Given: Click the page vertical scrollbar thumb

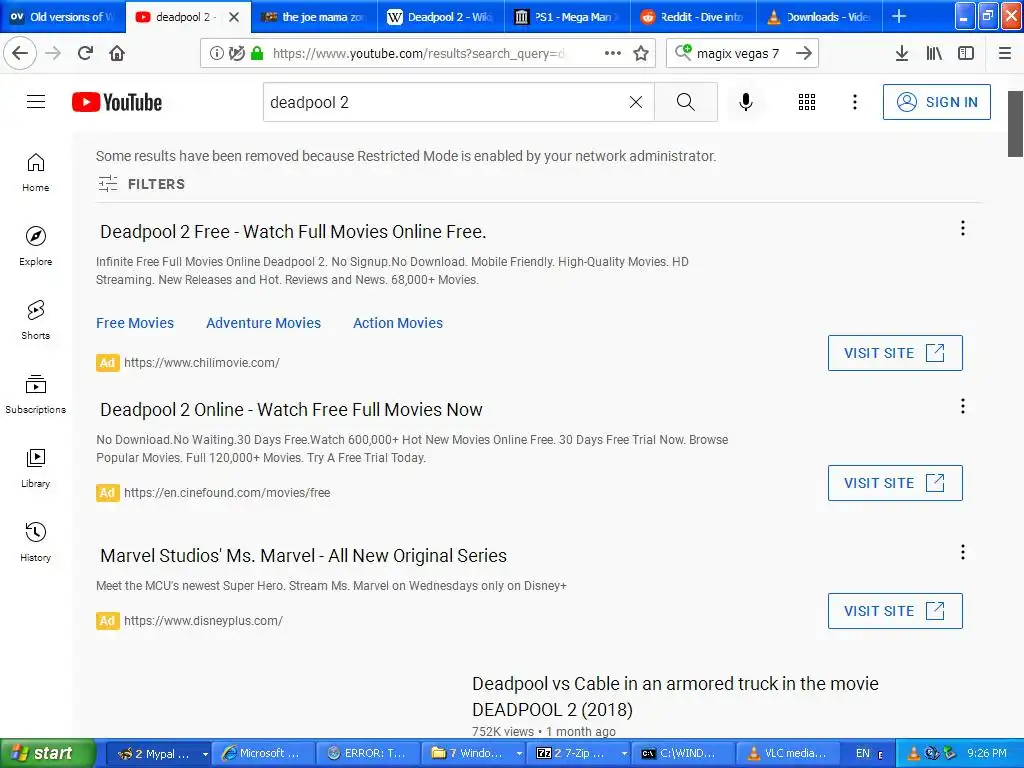Looking at the screenshot, I should tap(1016, 124).
